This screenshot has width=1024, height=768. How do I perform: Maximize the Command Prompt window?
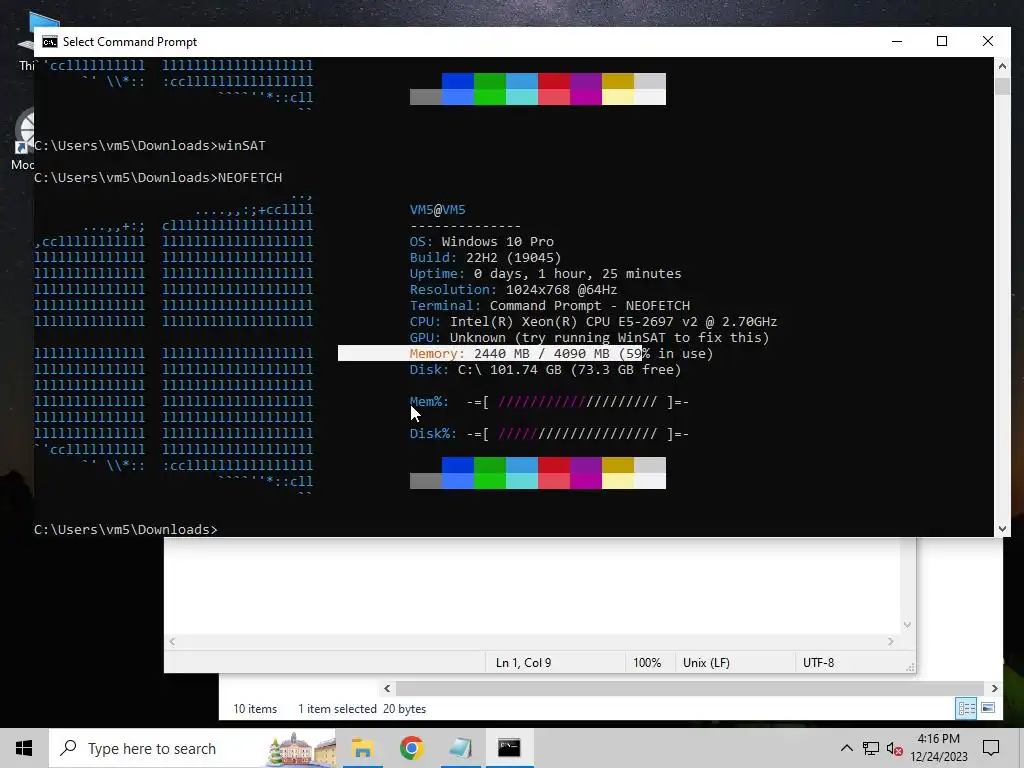point(942,41)
